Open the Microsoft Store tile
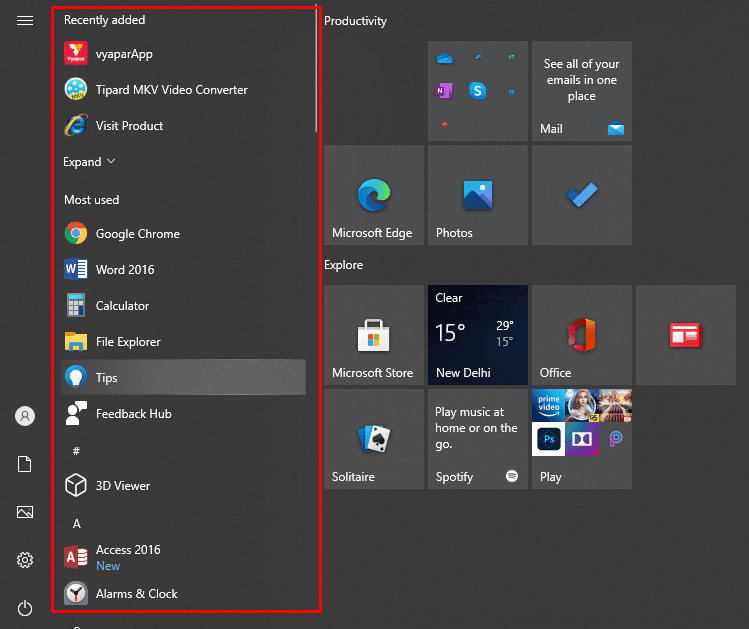The image size is (749, 629). tap(374, 335)
